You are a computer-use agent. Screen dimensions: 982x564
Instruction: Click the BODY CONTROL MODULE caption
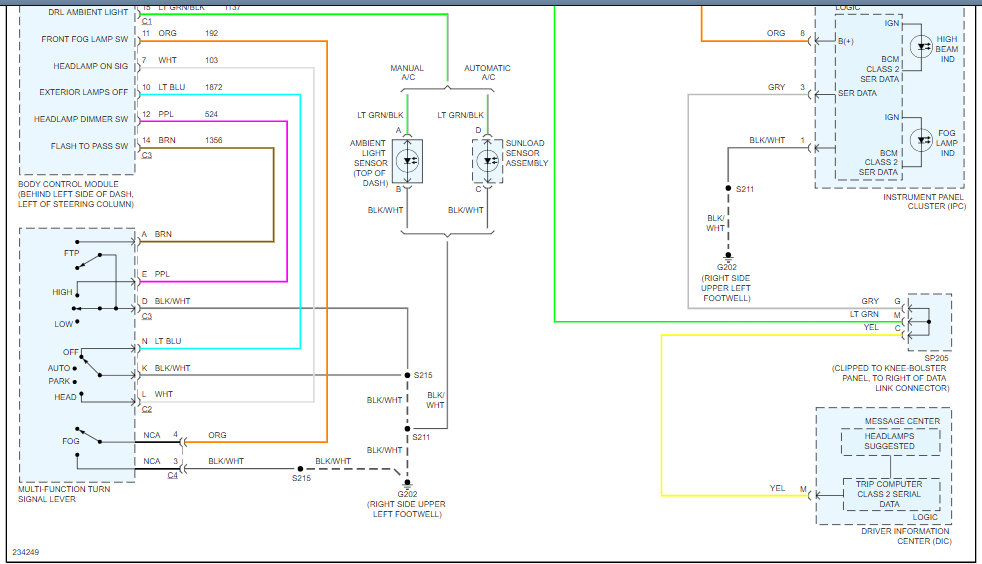[76, 194]
